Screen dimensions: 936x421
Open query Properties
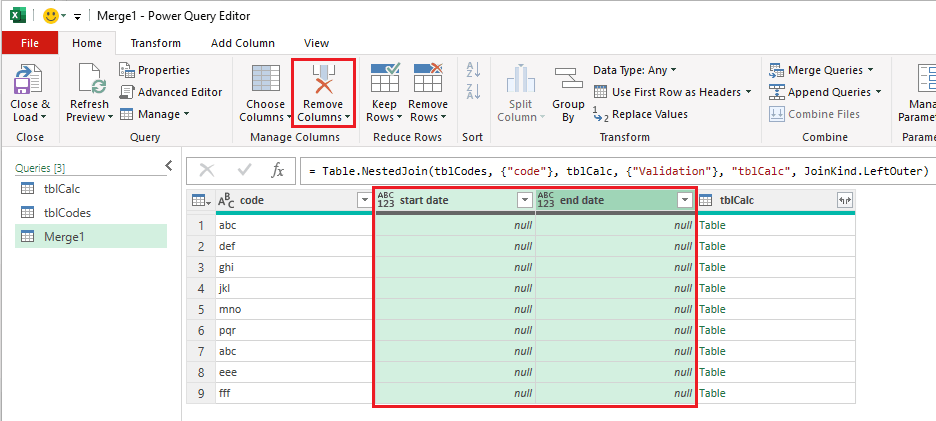[x=154, y=70]
